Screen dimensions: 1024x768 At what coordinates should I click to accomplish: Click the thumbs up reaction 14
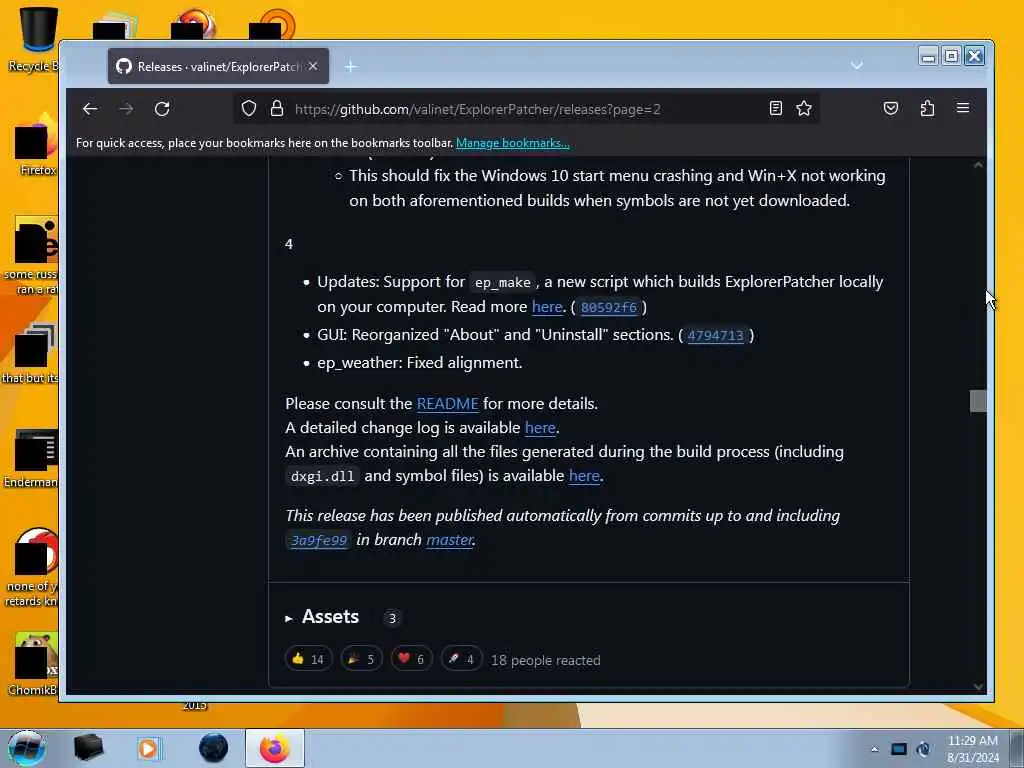[x=308, y=659]
